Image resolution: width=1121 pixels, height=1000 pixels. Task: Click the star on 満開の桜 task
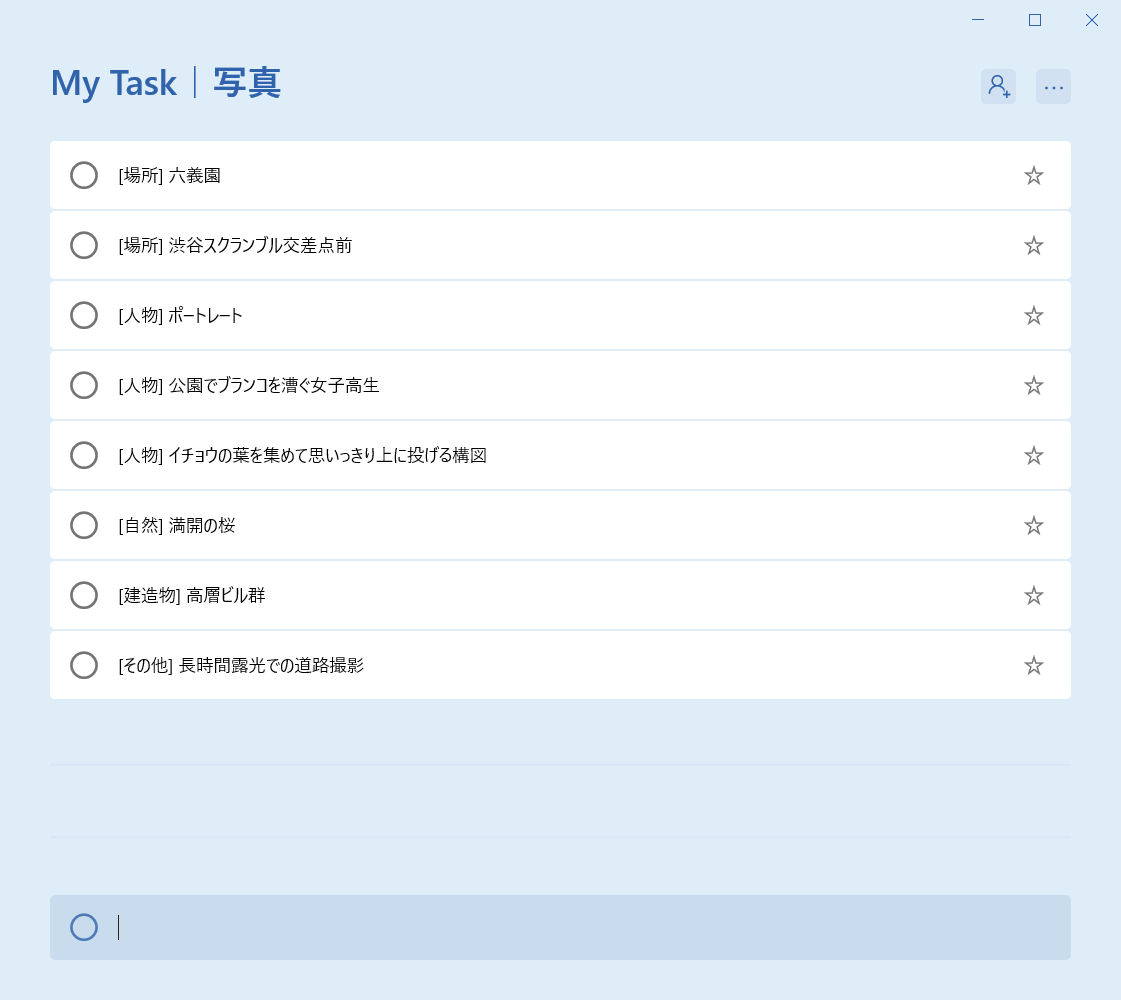(x=1033, y=526)
